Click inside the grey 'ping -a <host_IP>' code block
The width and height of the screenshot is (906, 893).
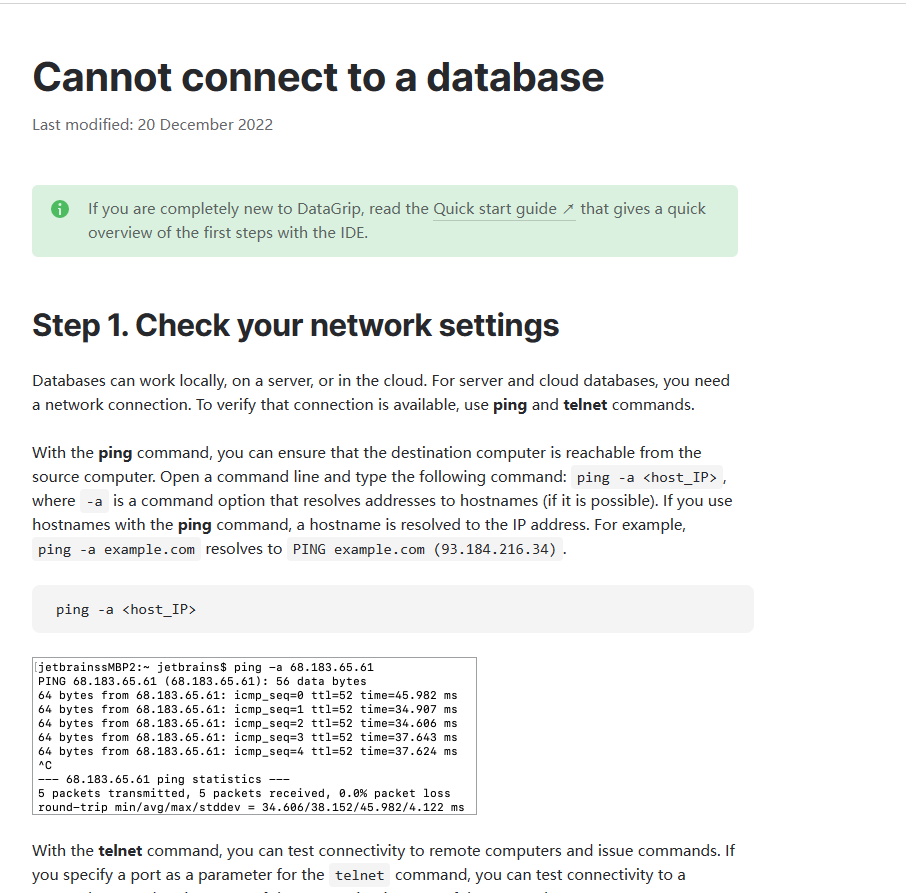point(393,609)
